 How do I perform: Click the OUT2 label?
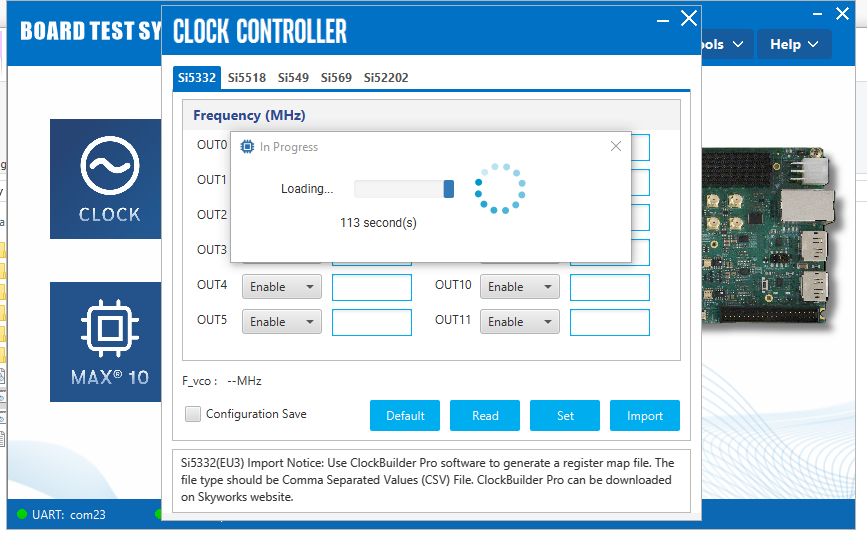(212, 214)
